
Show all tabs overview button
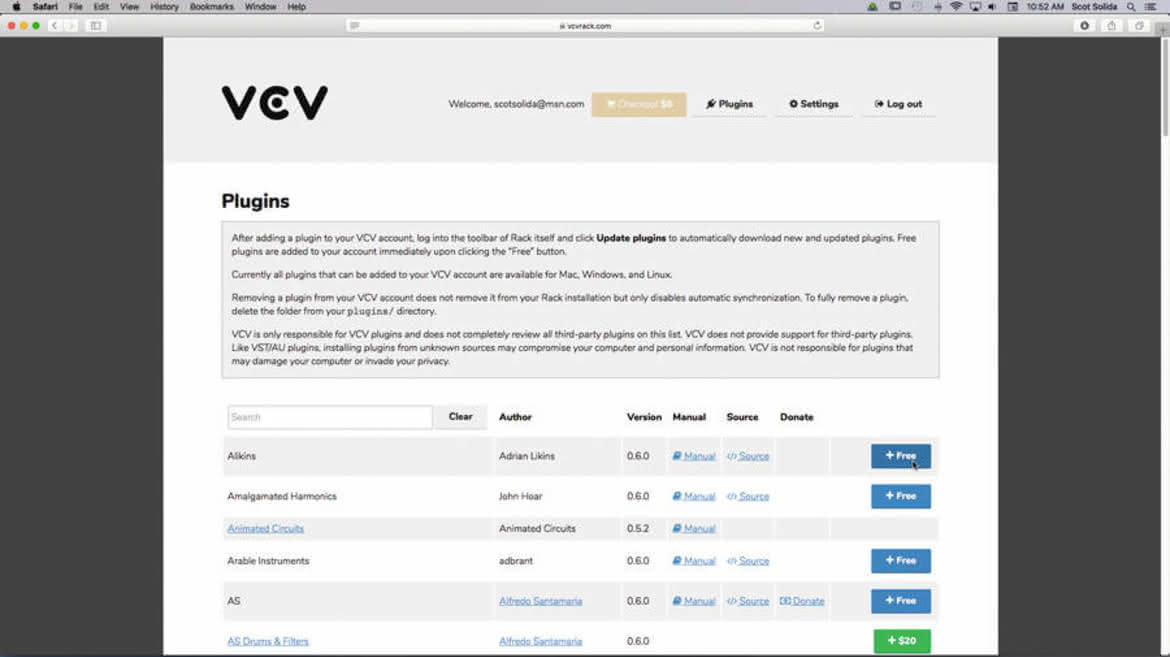(x=1139, y=25)
